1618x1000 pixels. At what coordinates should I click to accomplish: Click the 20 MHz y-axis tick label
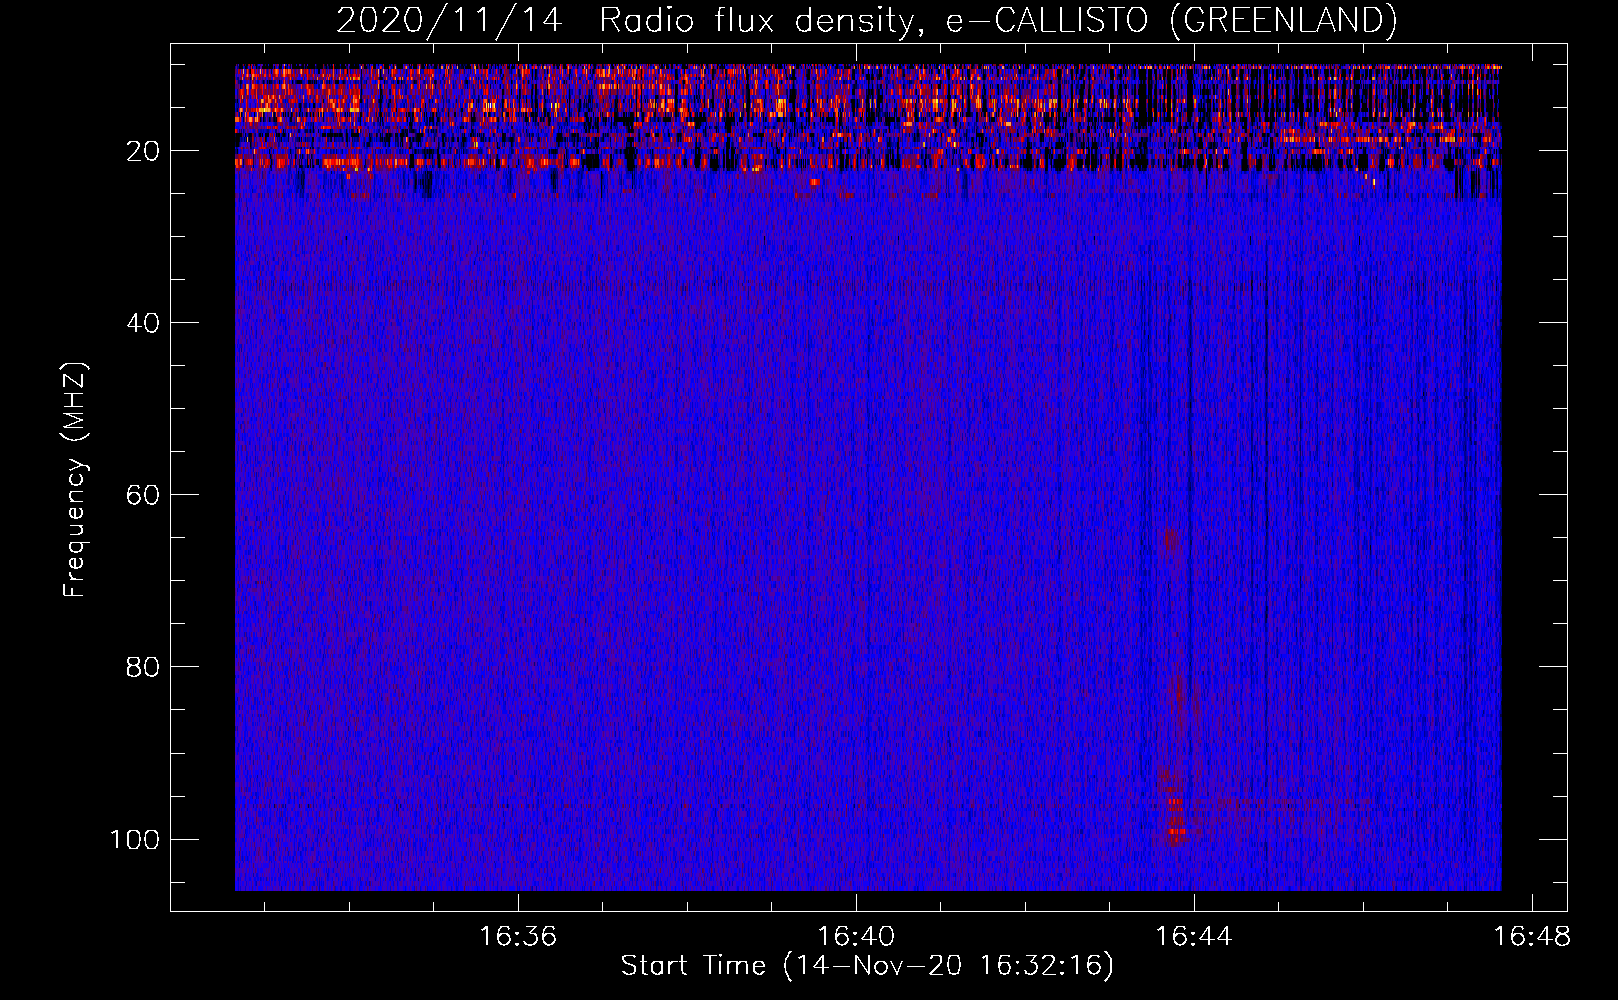[144, 151]
